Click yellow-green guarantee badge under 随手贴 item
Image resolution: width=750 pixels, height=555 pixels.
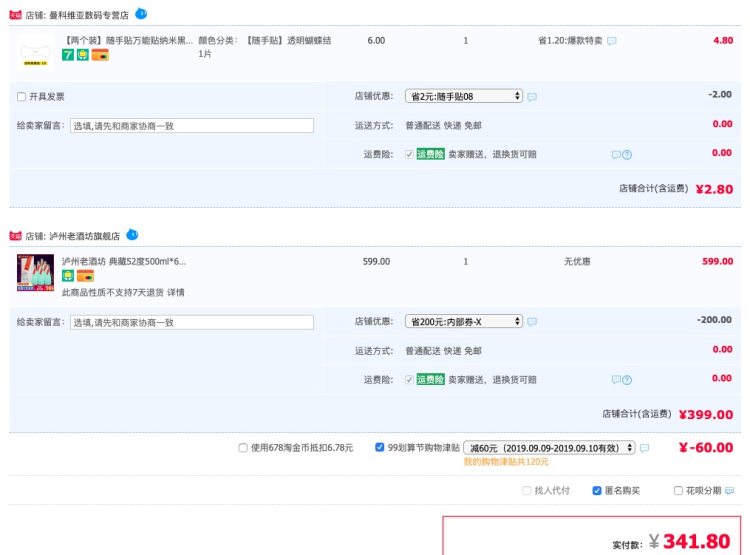click(83, 55)
